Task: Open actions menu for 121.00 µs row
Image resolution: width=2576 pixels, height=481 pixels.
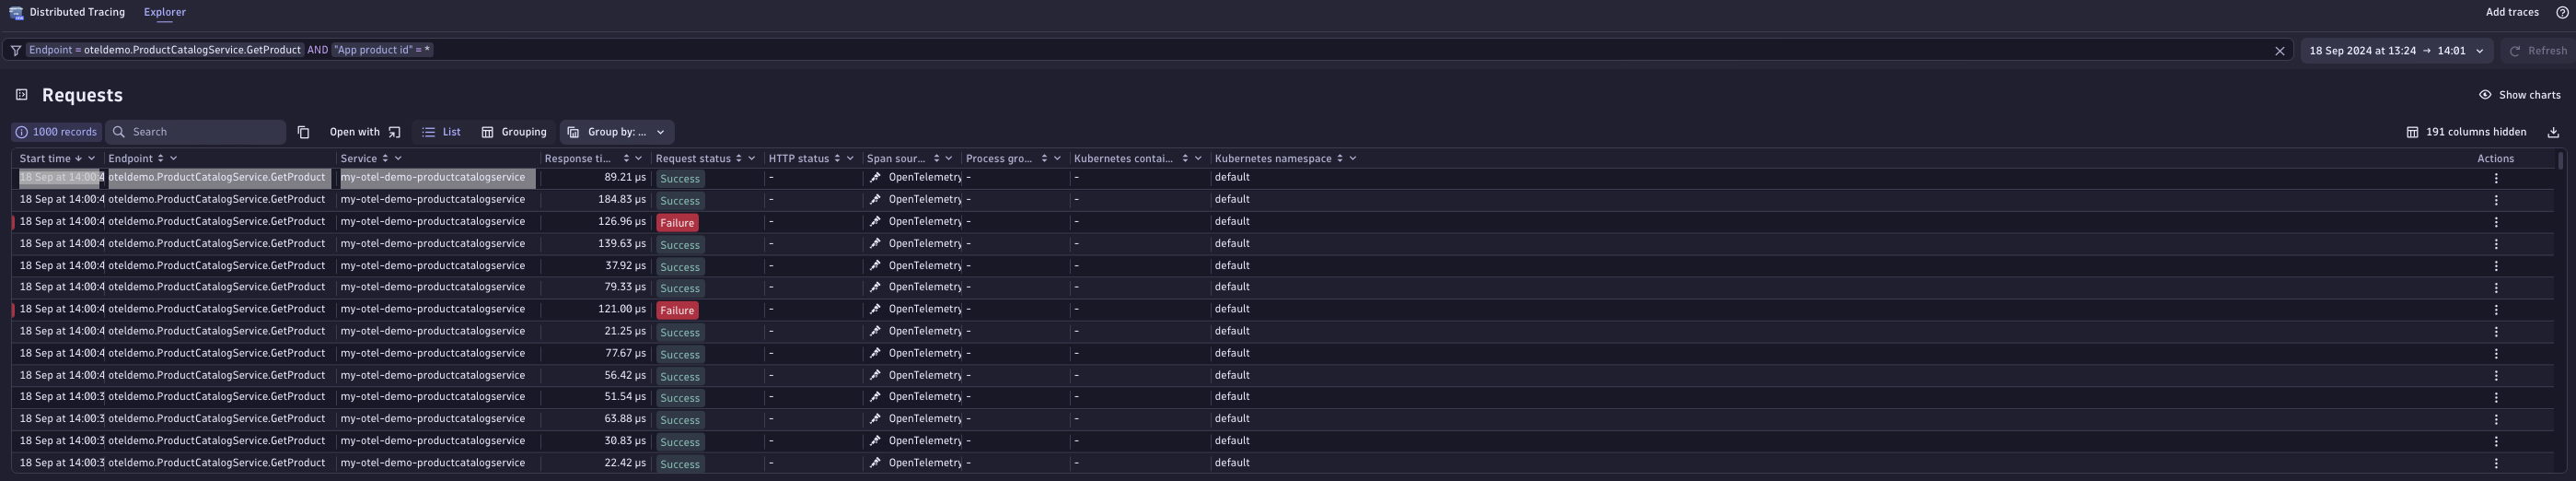Action: pos(2495,310)
